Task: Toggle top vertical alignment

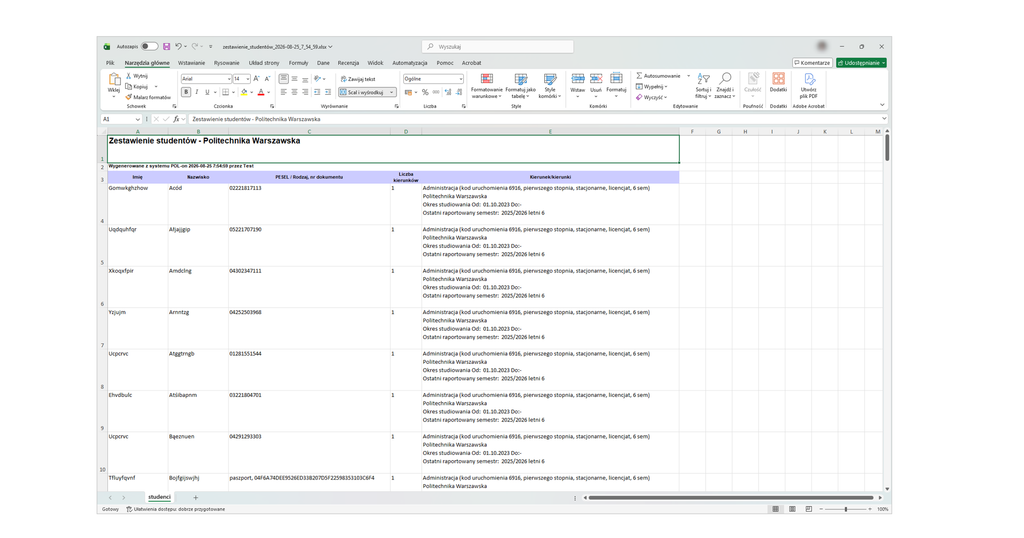Action: point(283,78)
